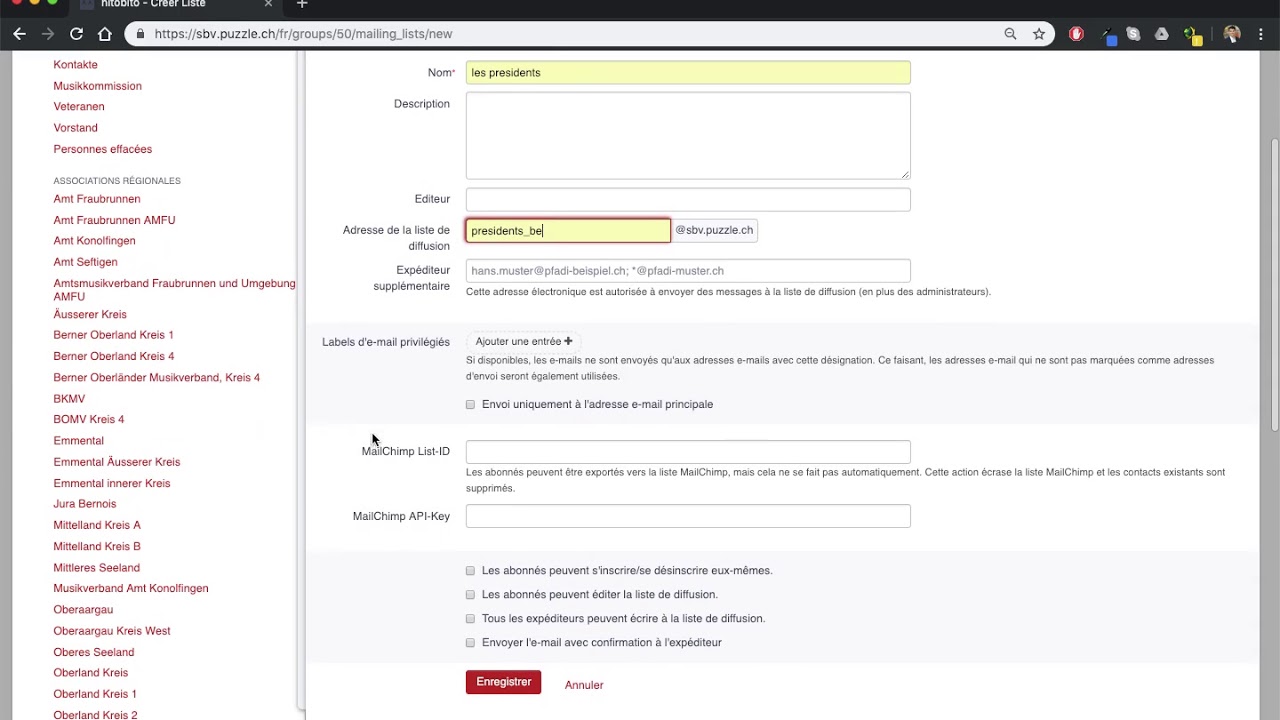Open Amt Fraubrunnen AMFU association
This screenshot has height=720, width=1280.
tap(114, 220)
